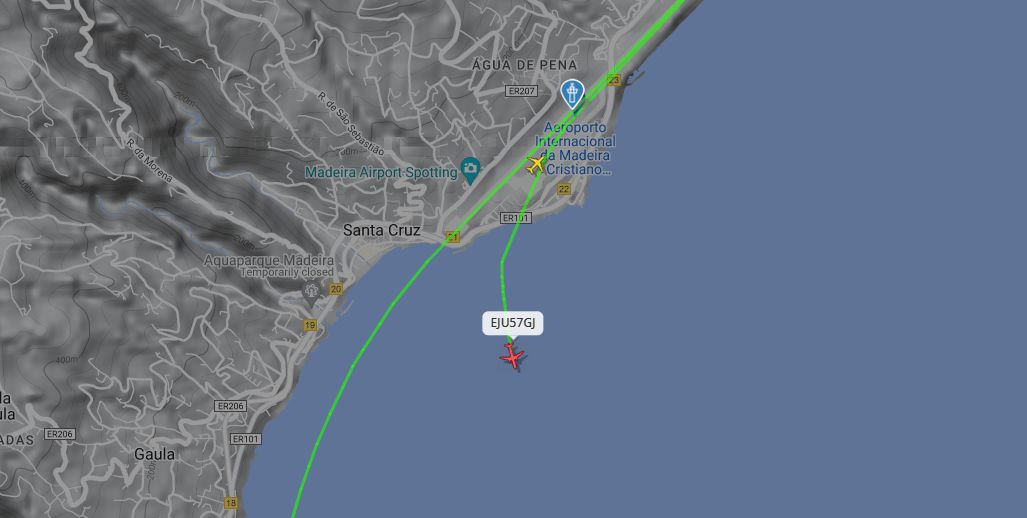
Task: Click the yellow exit 18 road shield
Action: click(231, 503)
